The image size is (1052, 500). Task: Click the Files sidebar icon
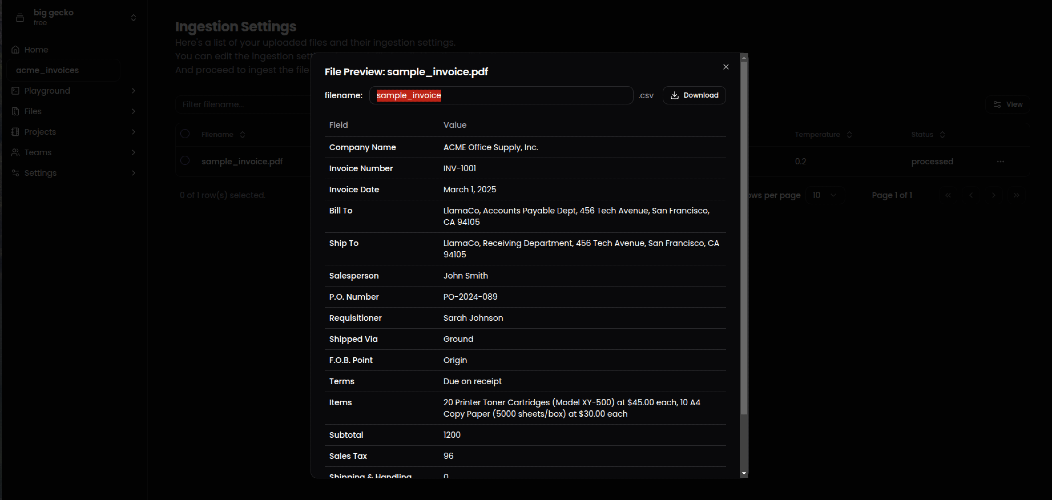coord(15,111)
